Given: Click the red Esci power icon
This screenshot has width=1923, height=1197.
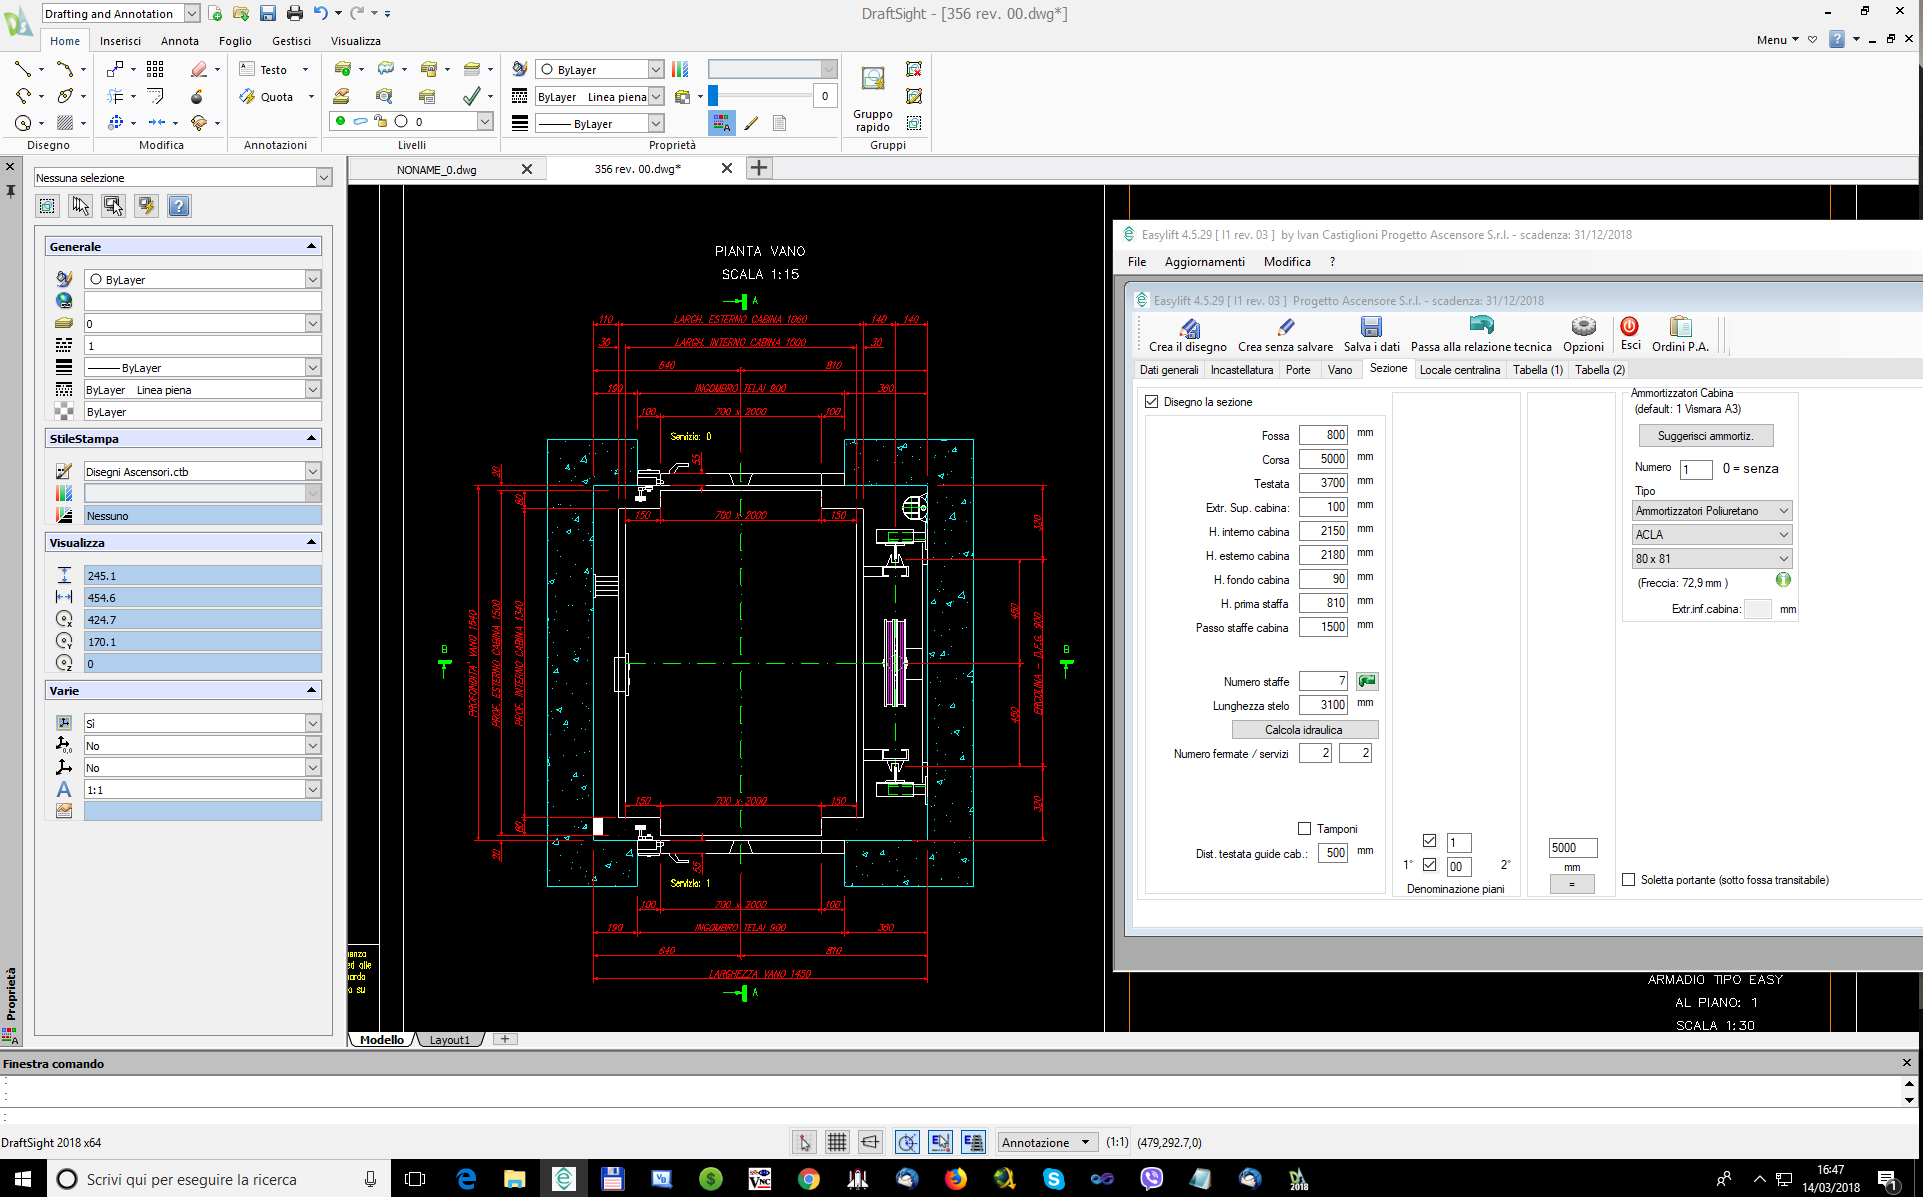Looking at the screenshot, I should tap(1629, 326).
